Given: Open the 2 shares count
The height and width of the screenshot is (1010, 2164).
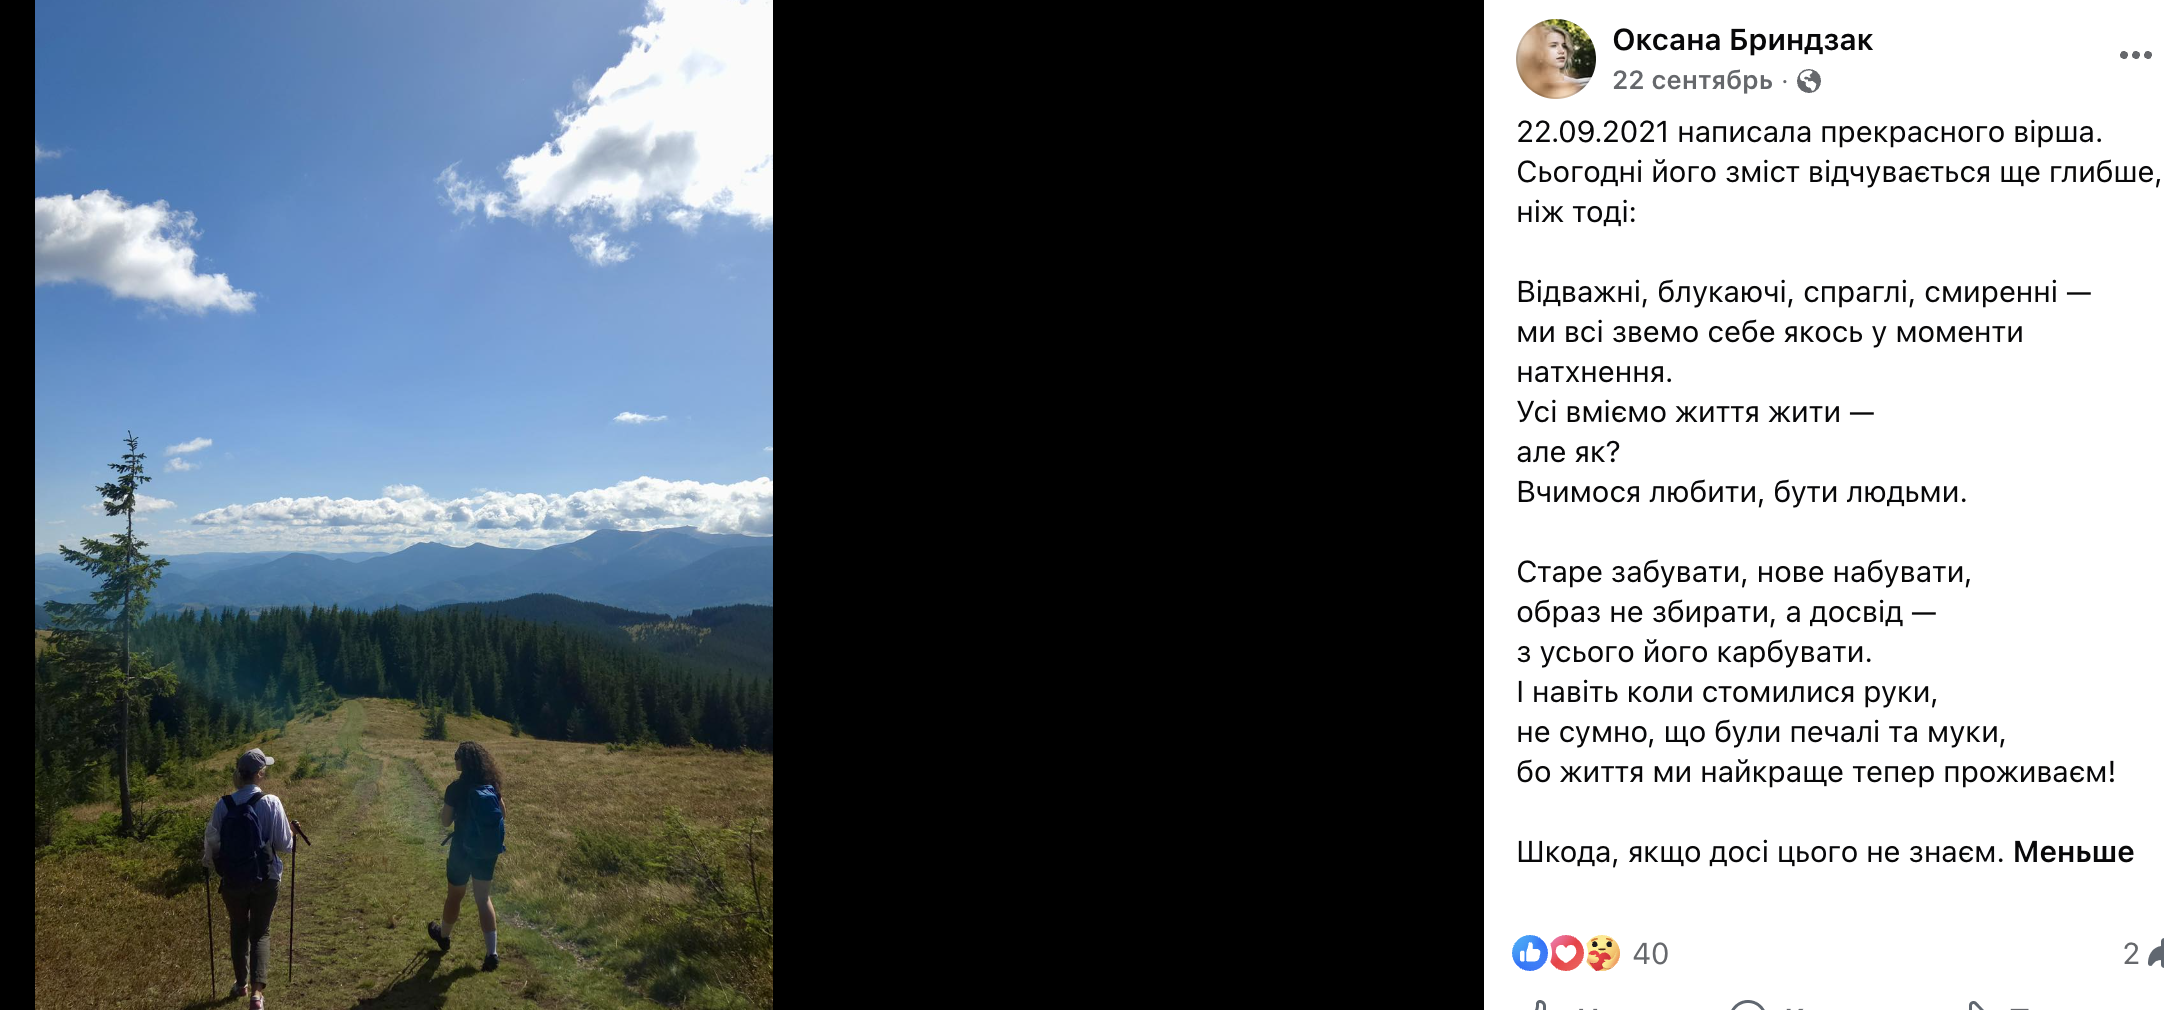Looking at the screenshot, I should 2131,954.
